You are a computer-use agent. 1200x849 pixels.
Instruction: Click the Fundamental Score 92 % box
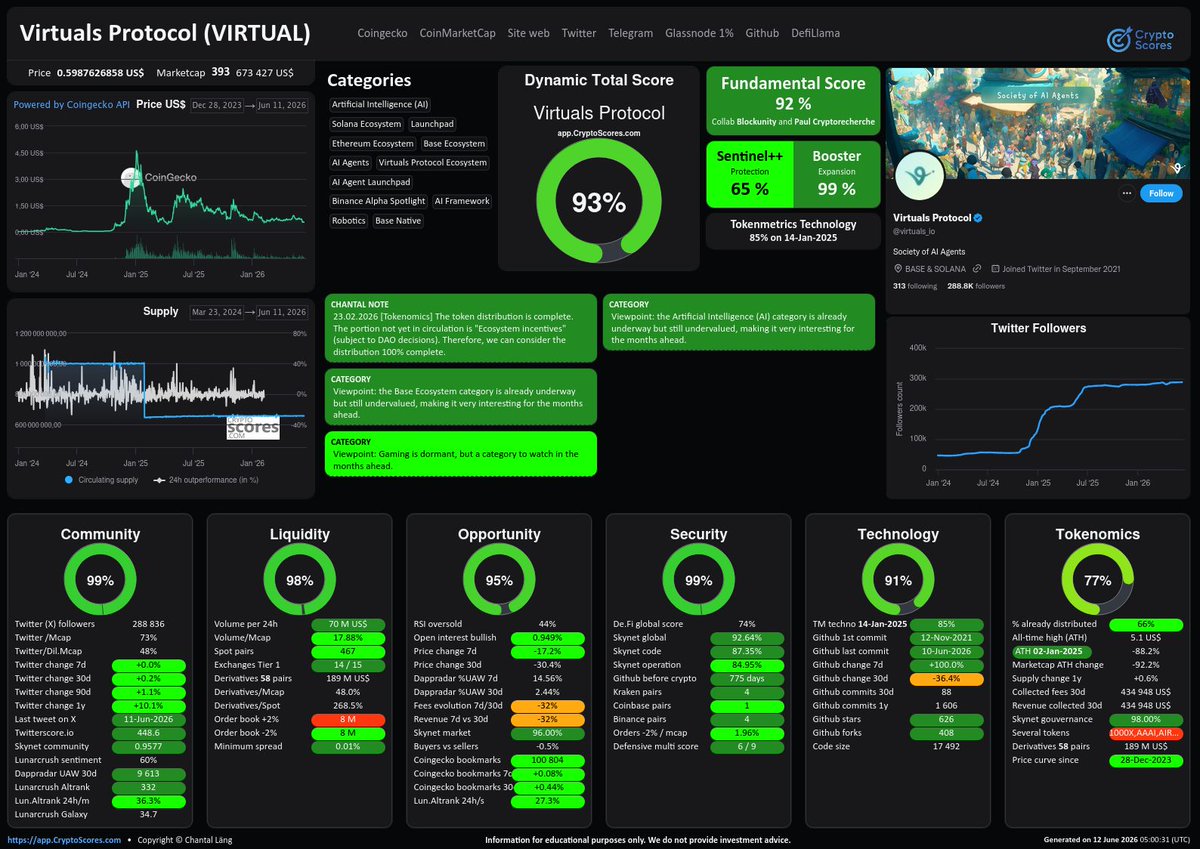[x=793, y=101]
